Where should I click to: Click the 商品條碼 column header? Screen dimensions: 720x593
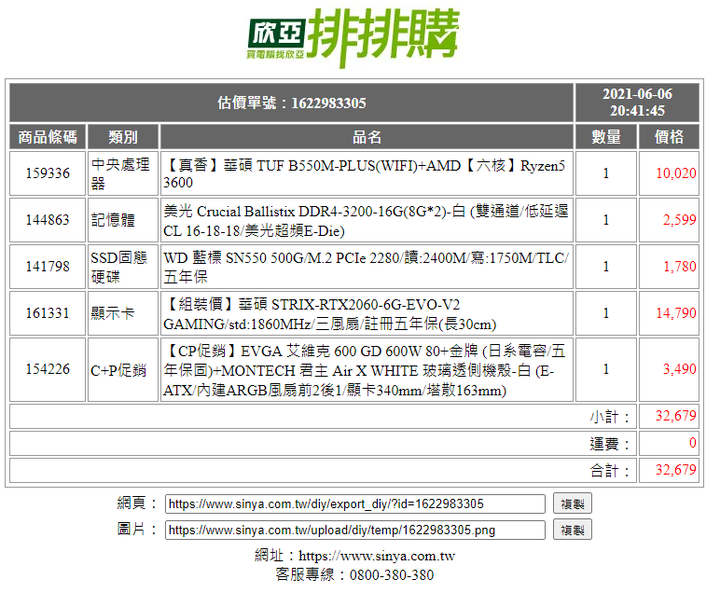tap(48, 137)
